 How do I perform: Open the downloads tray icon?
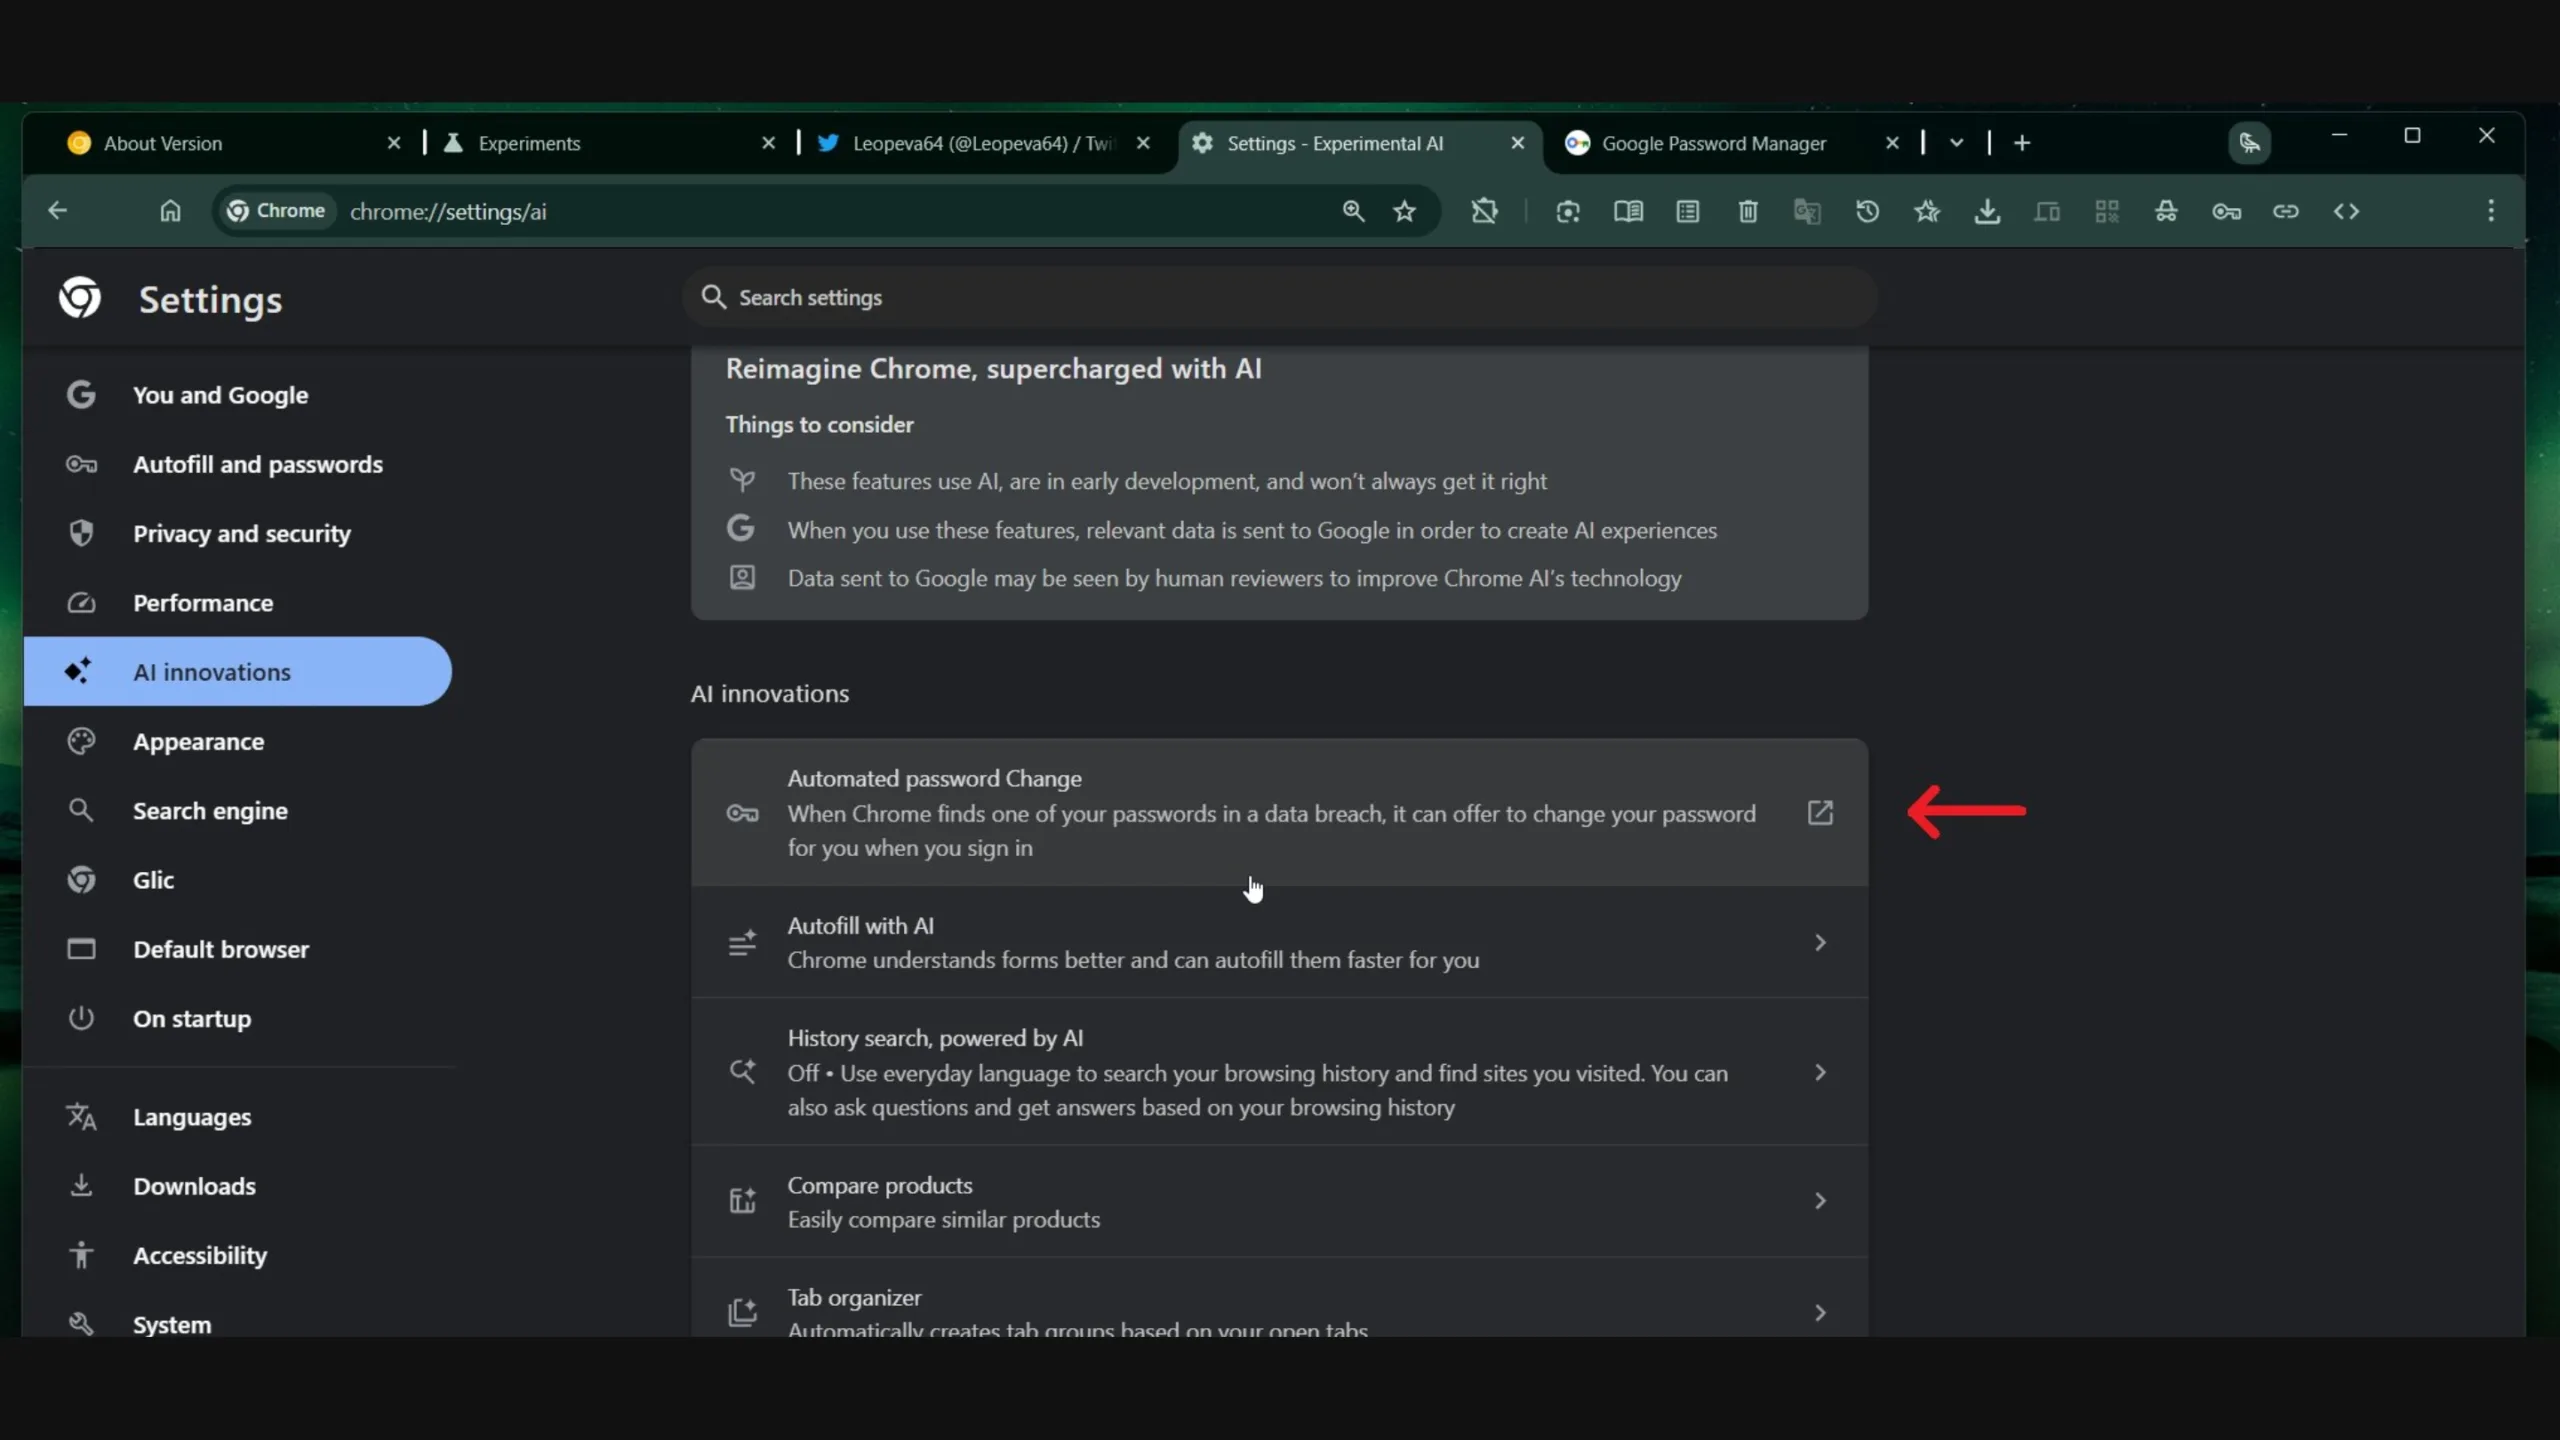tap(1987, 211)
